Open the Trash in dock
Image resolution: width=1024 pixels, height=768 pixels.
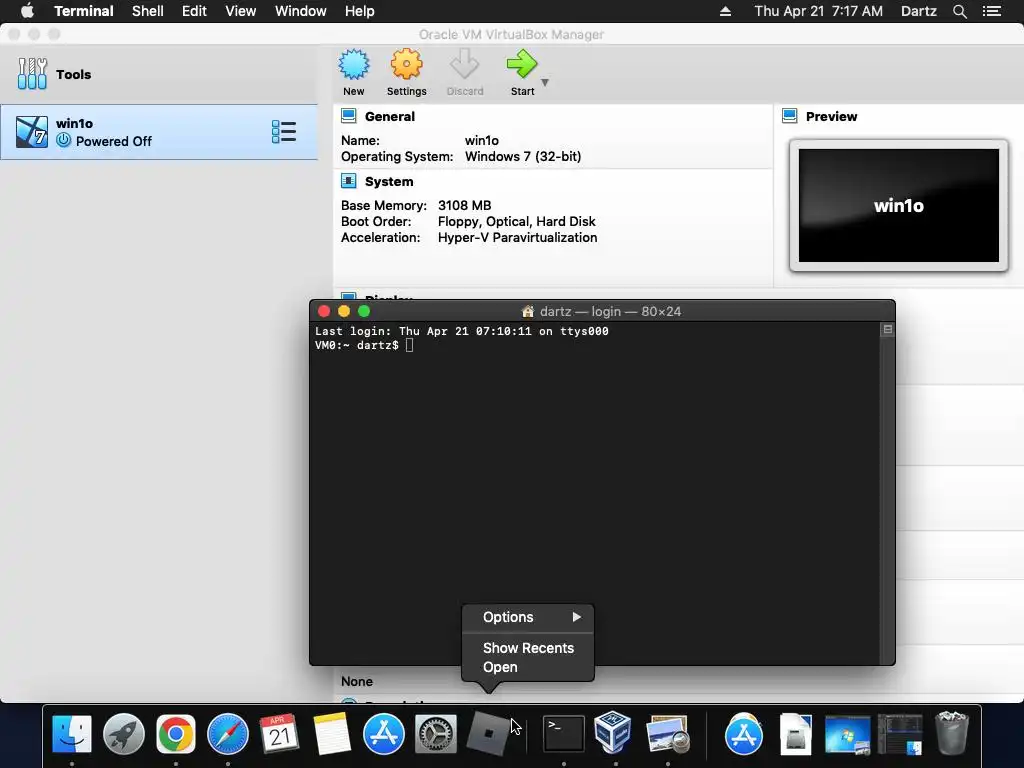pyautogui.click(x=952, y=733)
